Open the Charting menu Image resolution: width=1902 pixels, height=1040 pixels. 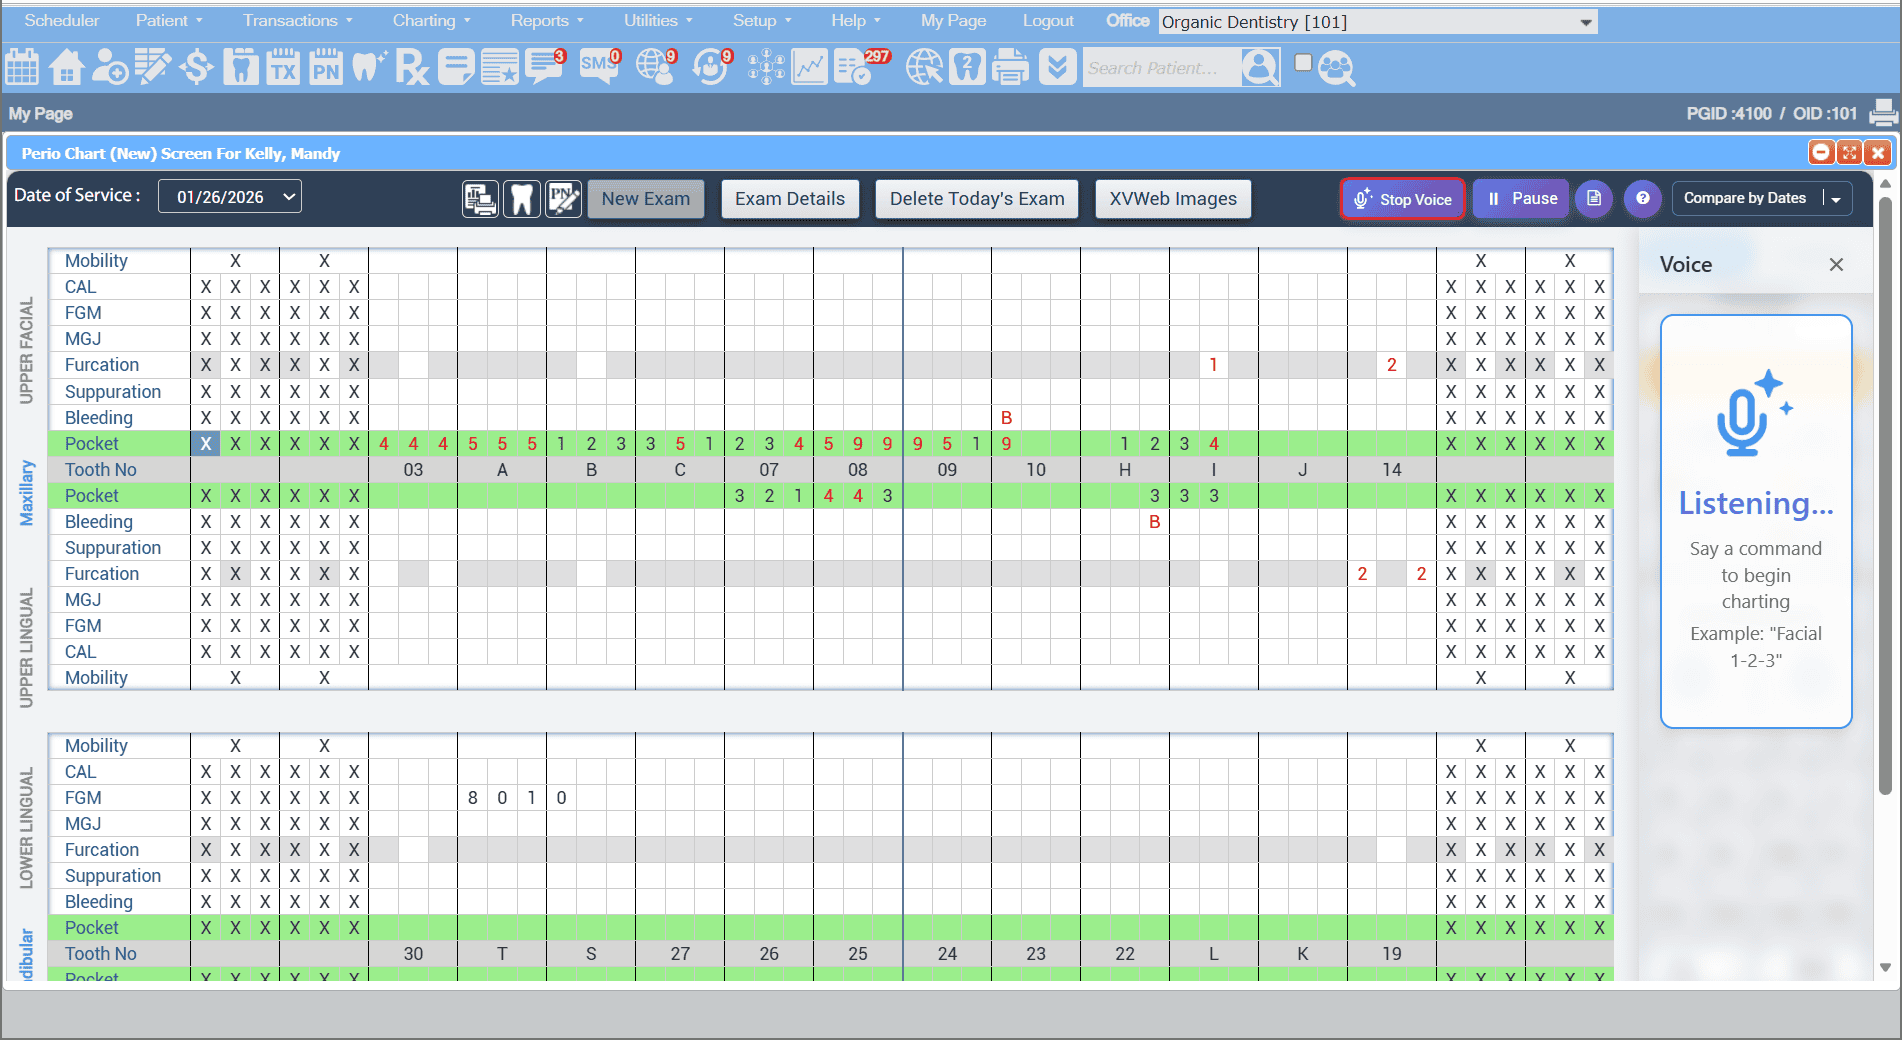(x=431, y=20)
